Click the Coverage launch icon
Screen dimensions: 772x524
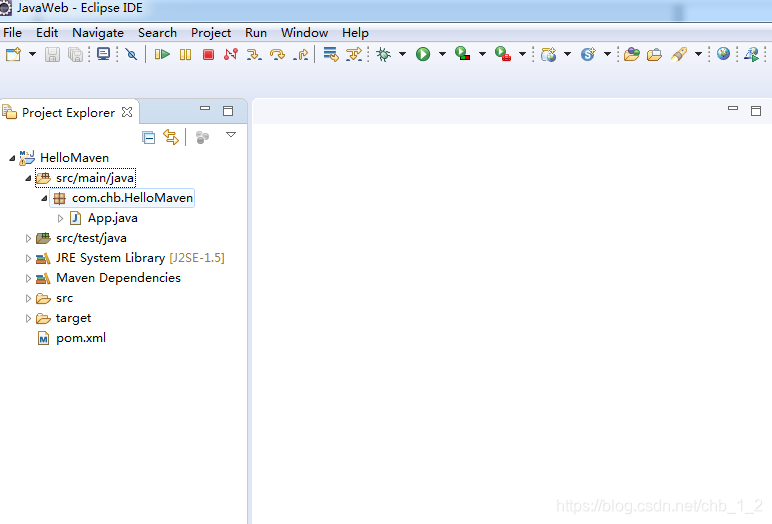[x=462, y=54]
